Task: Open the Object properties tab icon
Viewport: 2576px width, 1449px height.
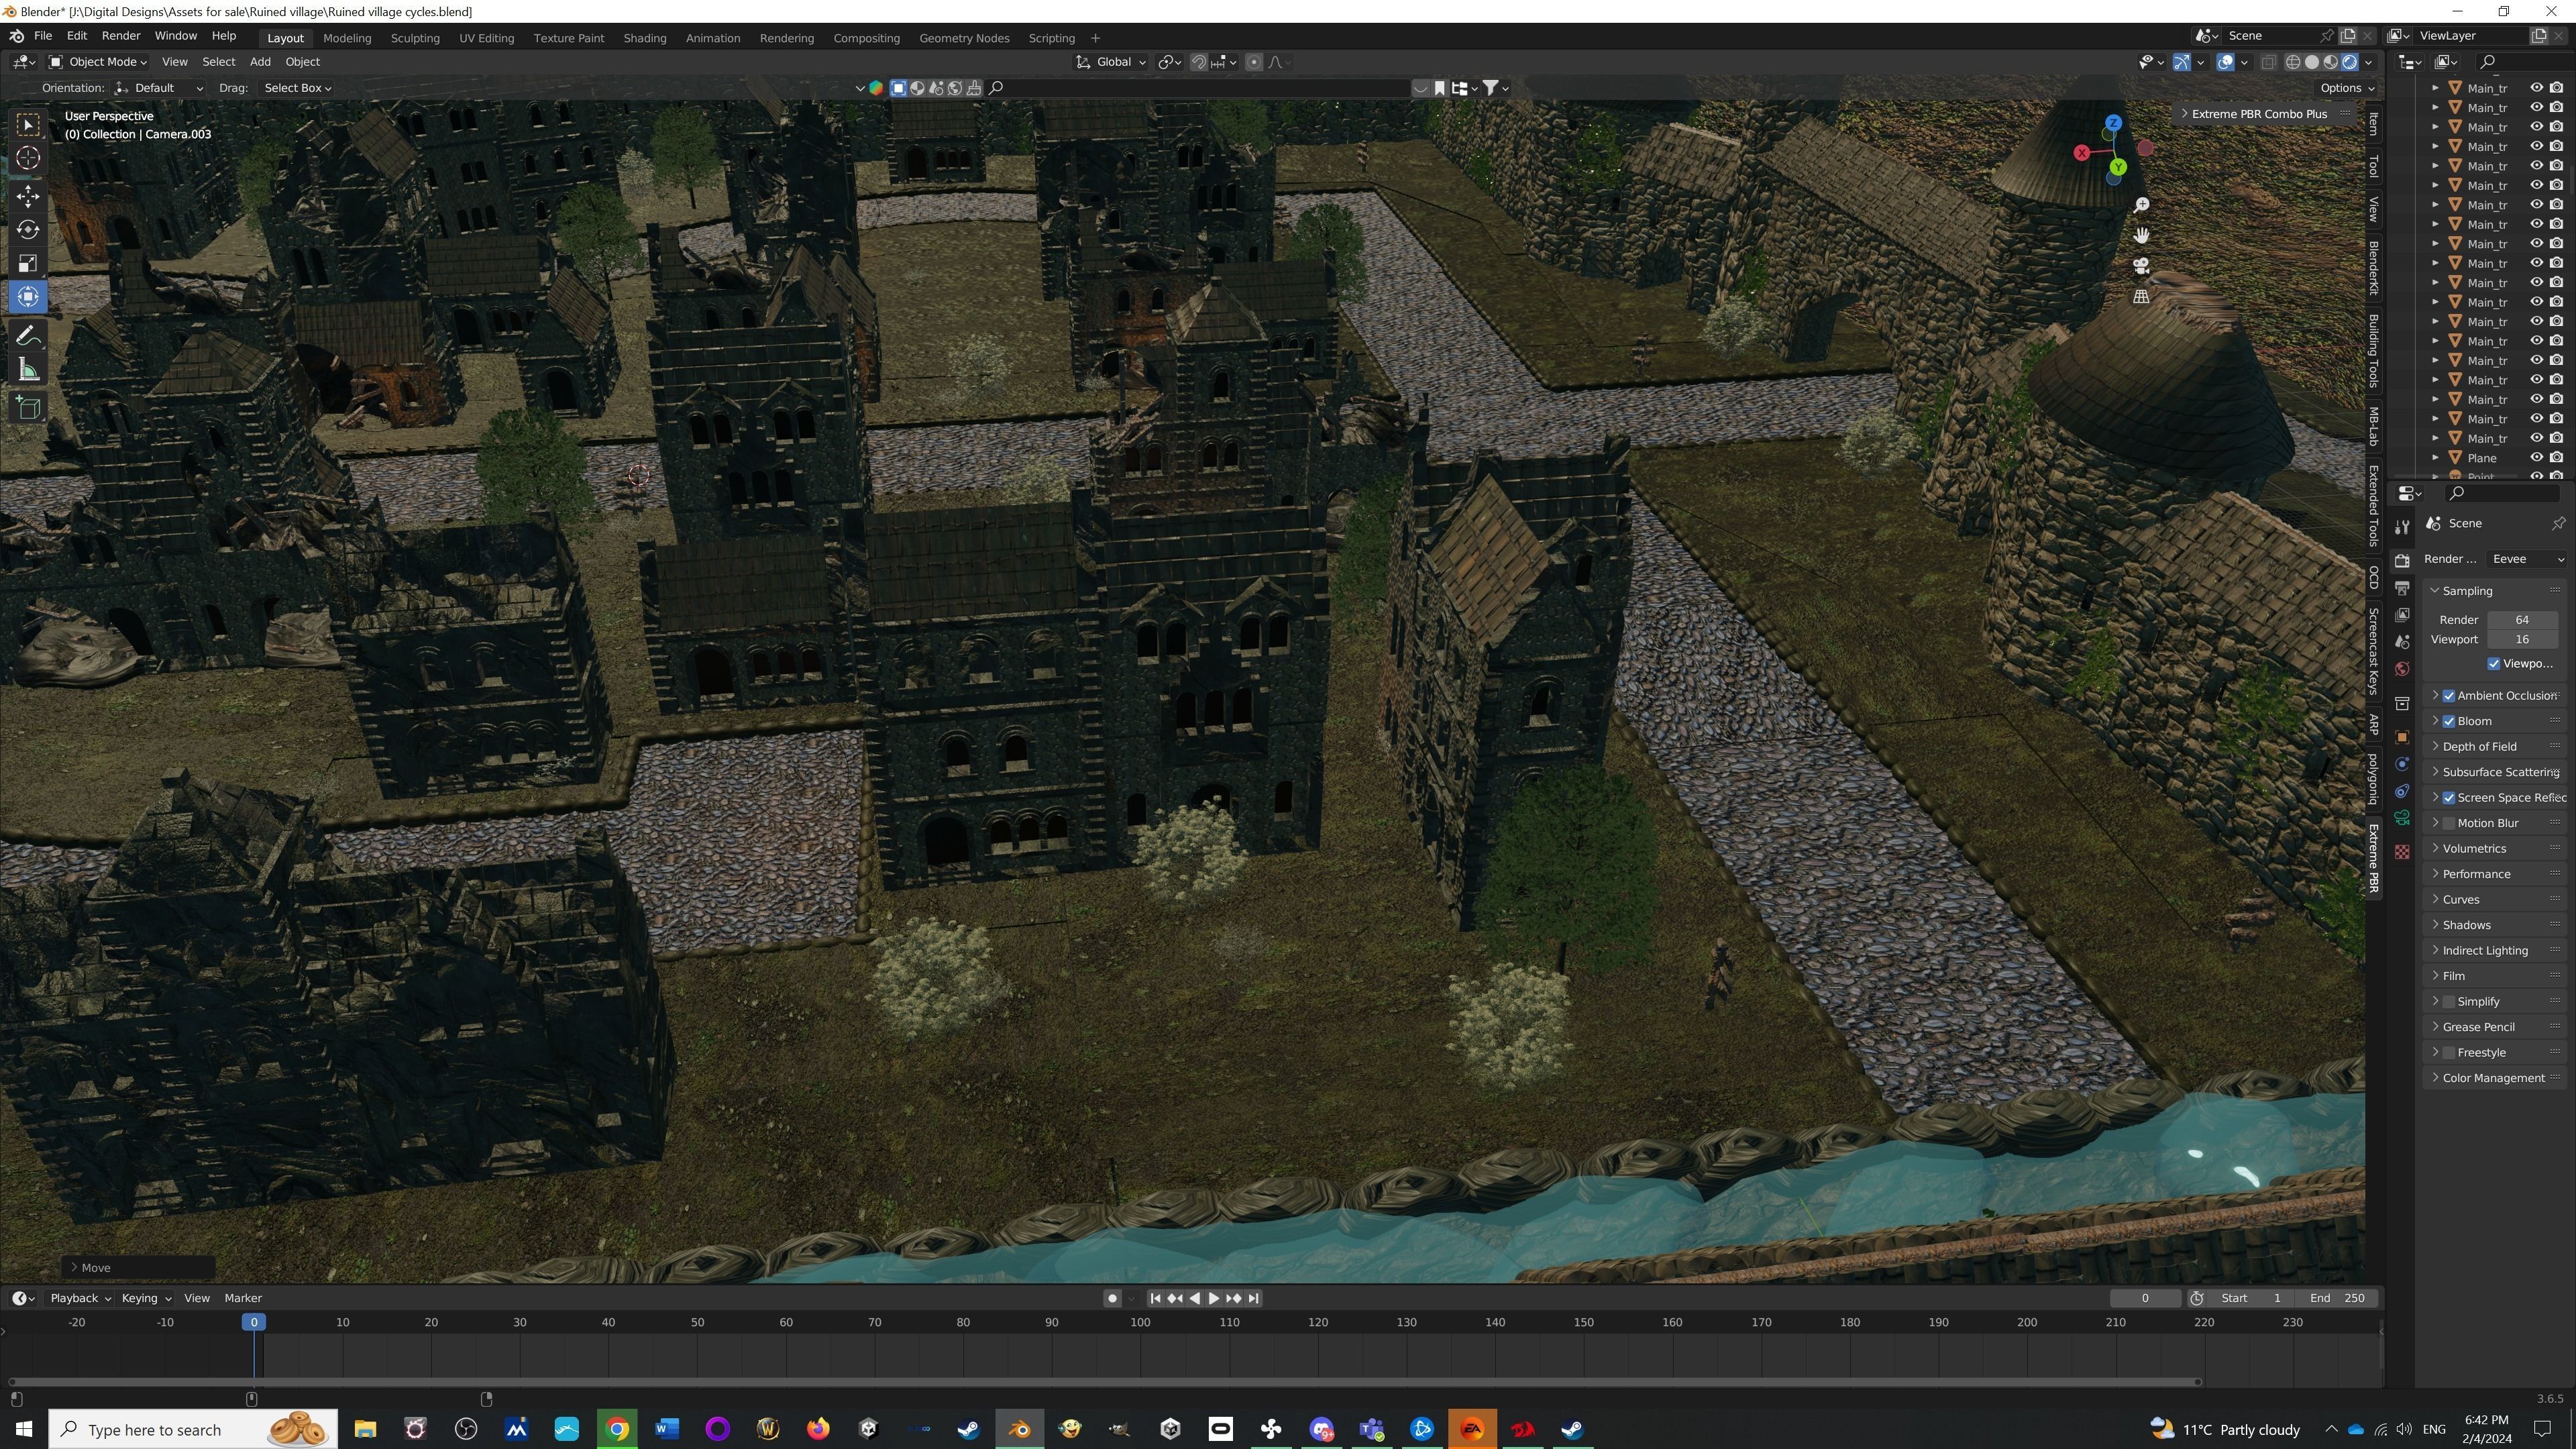Action: [x=2402, y=737]
